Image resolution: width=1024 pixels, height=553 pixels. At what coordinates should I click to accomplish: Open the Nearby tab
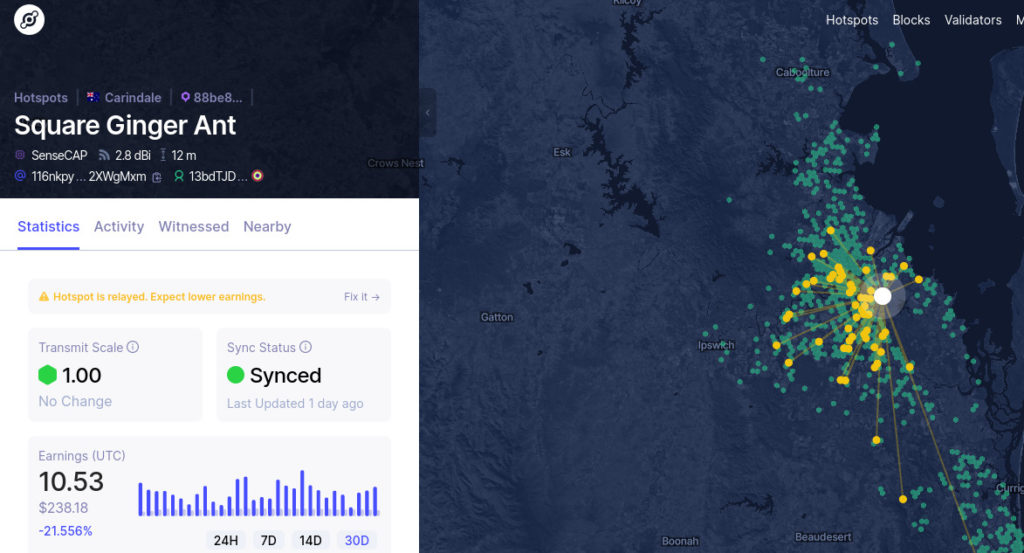[267, 227]
